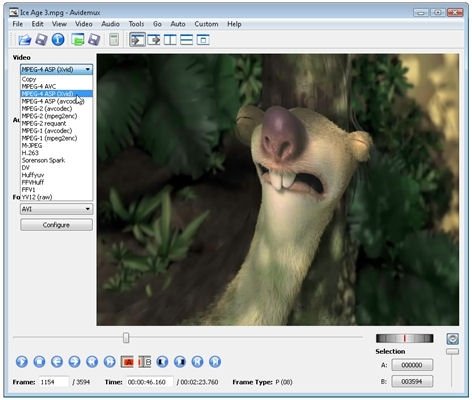
Task: Choose Copy from the codec list
Action: (x=57, y=79)
